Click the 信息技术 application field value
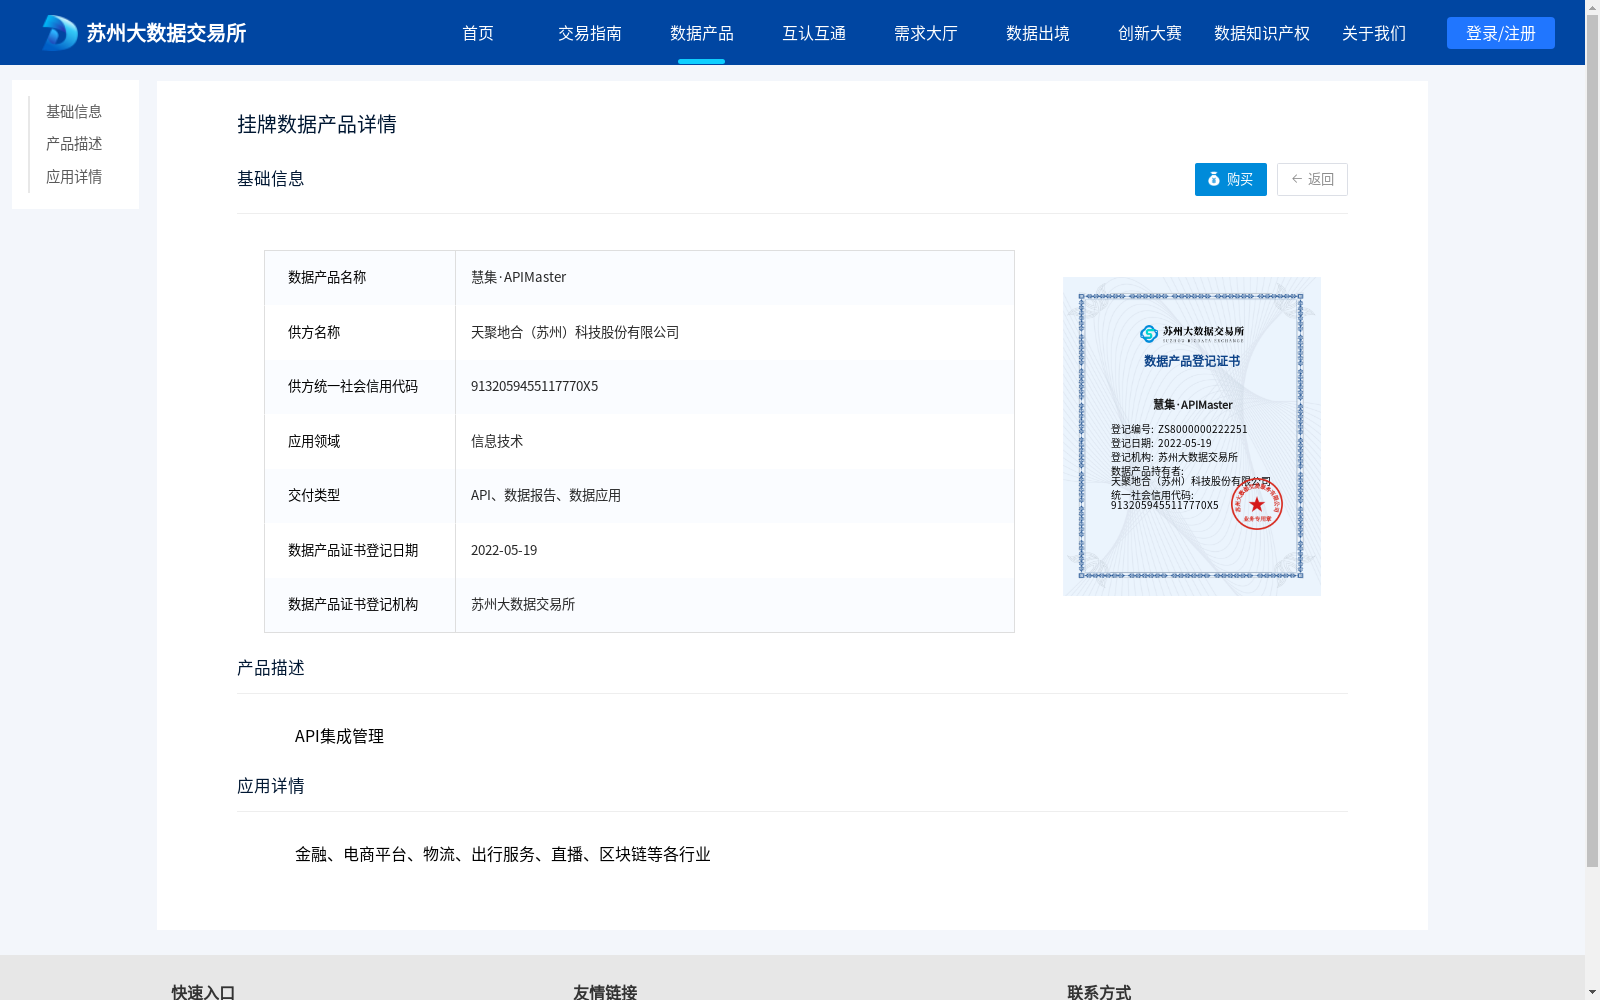The image size is (1600, 1000). (x=497, y=441)
